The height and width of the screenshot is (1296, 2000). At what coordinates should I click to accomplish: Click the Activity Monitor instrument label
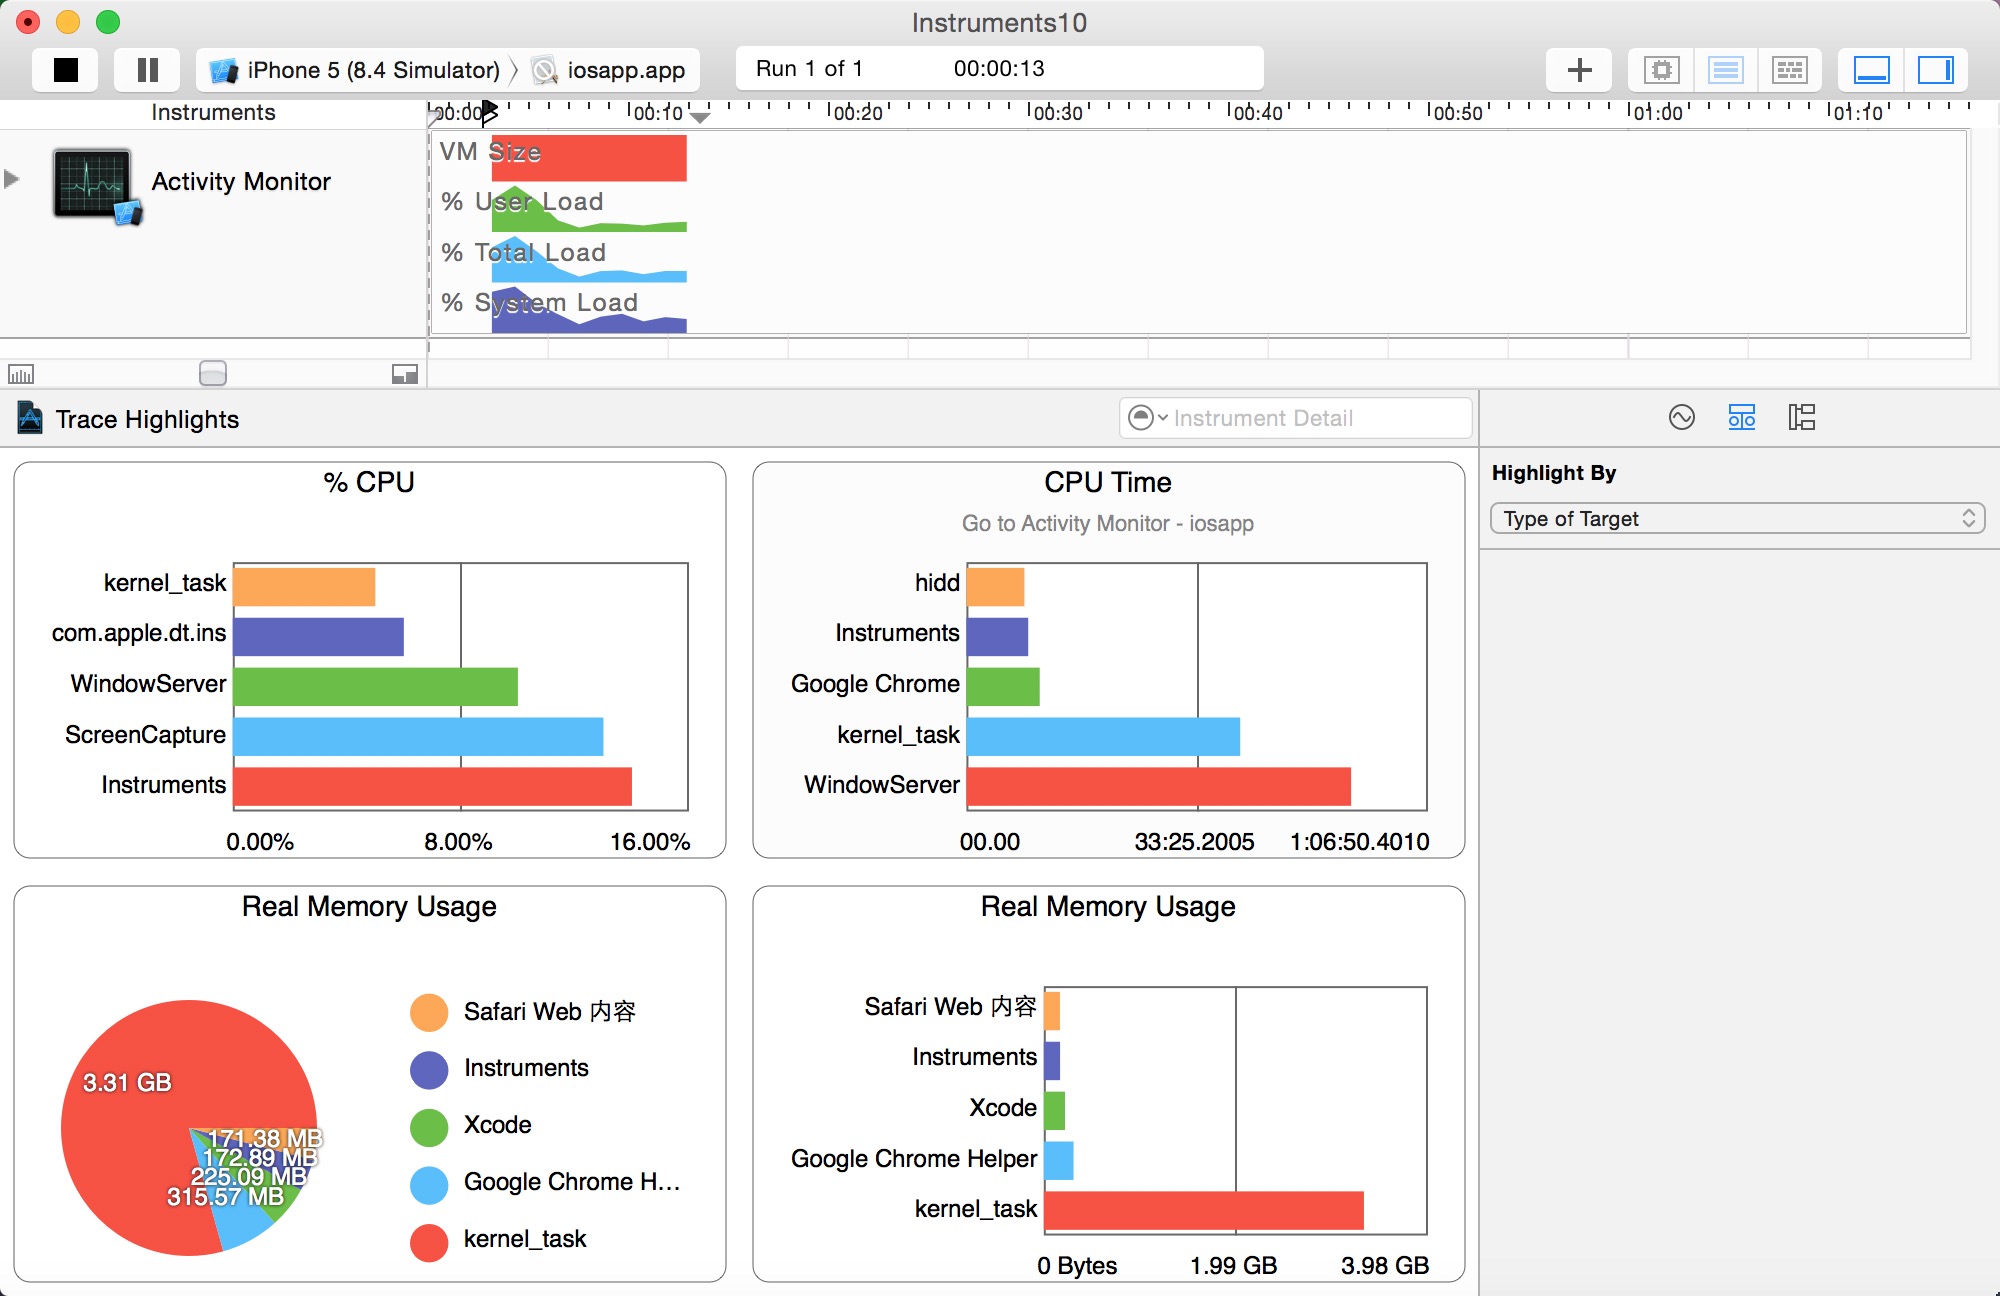(x=241, y=181)
